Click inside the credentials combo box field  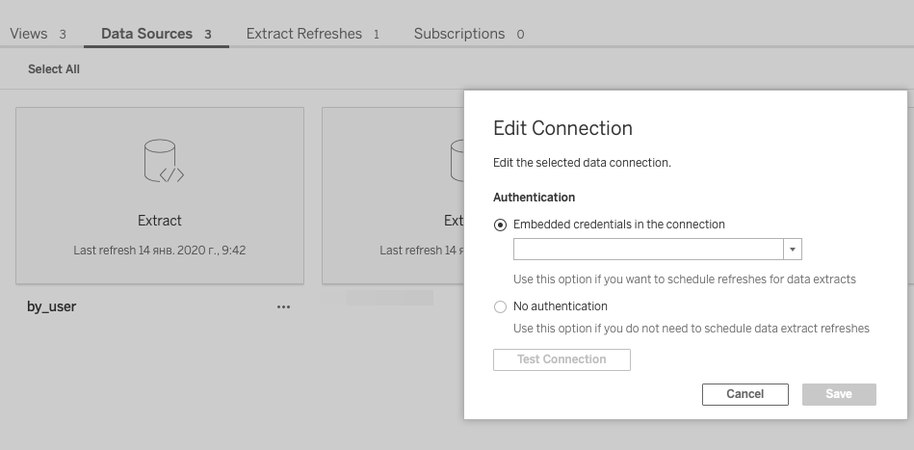[648, 249]
